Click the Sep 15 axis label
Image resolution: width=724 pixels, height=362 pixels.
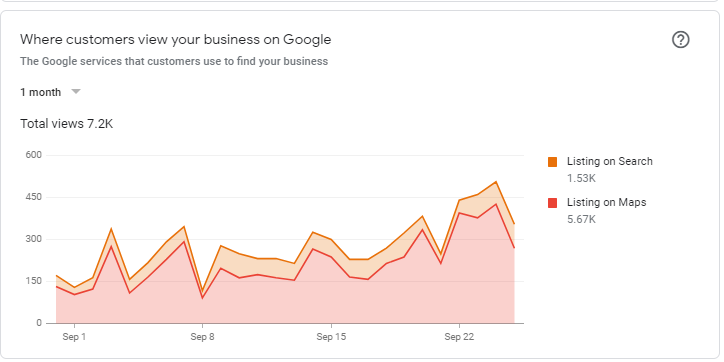pos(331,337)
